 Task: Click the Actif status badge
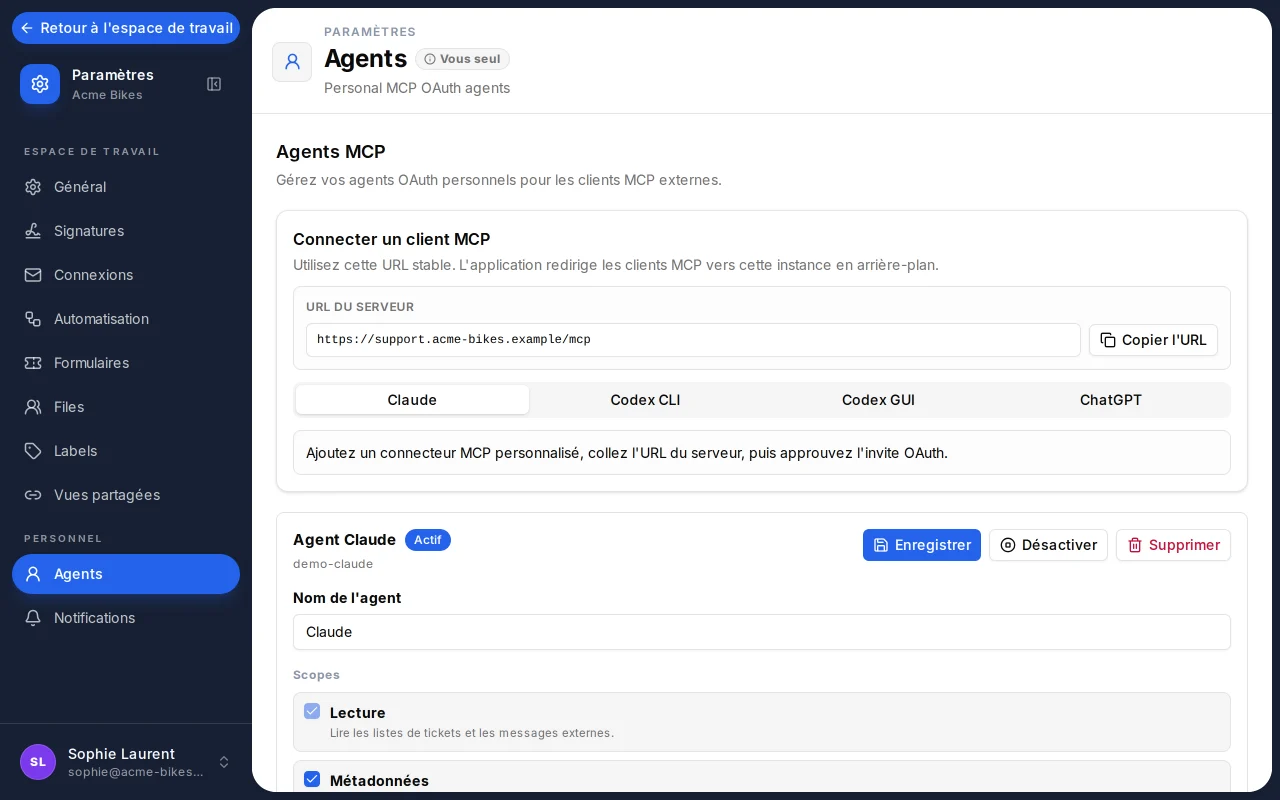pos(428,540)
